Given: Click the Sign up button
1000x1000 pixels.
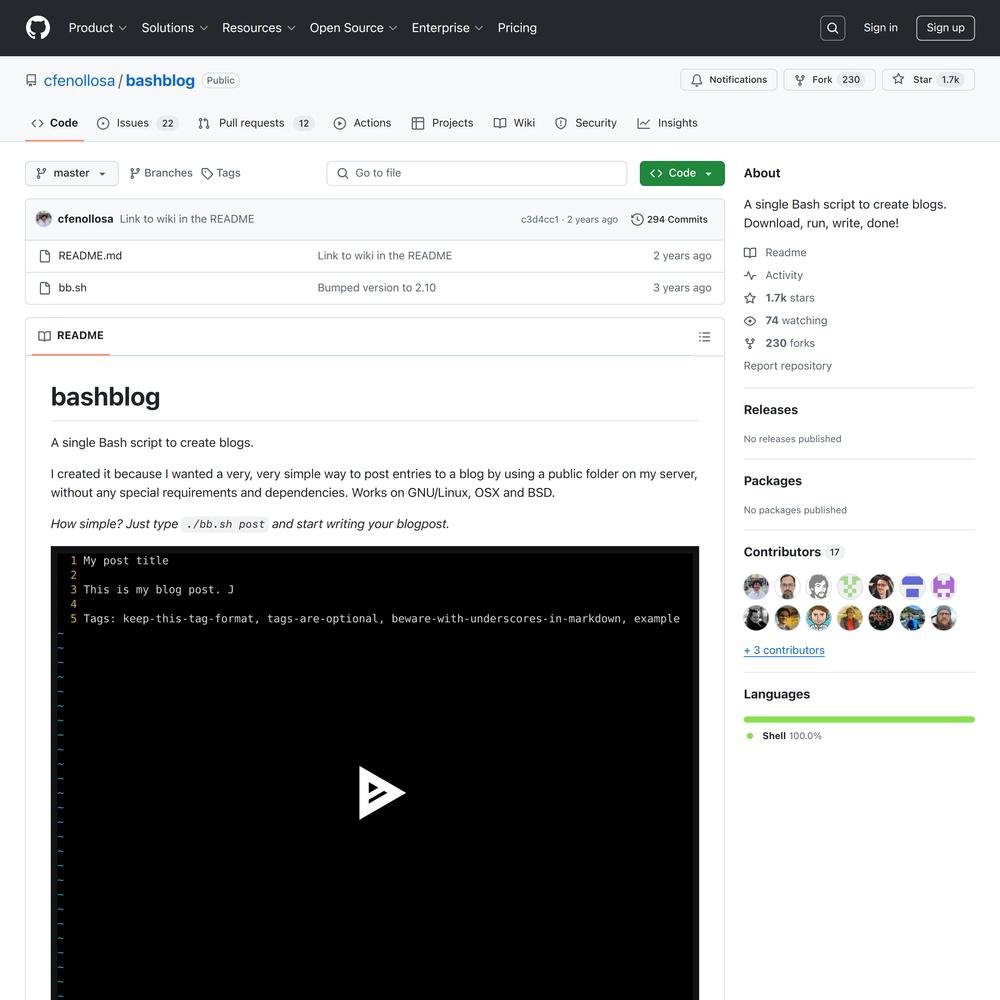Looking at the screenshot, I should 945,28.
